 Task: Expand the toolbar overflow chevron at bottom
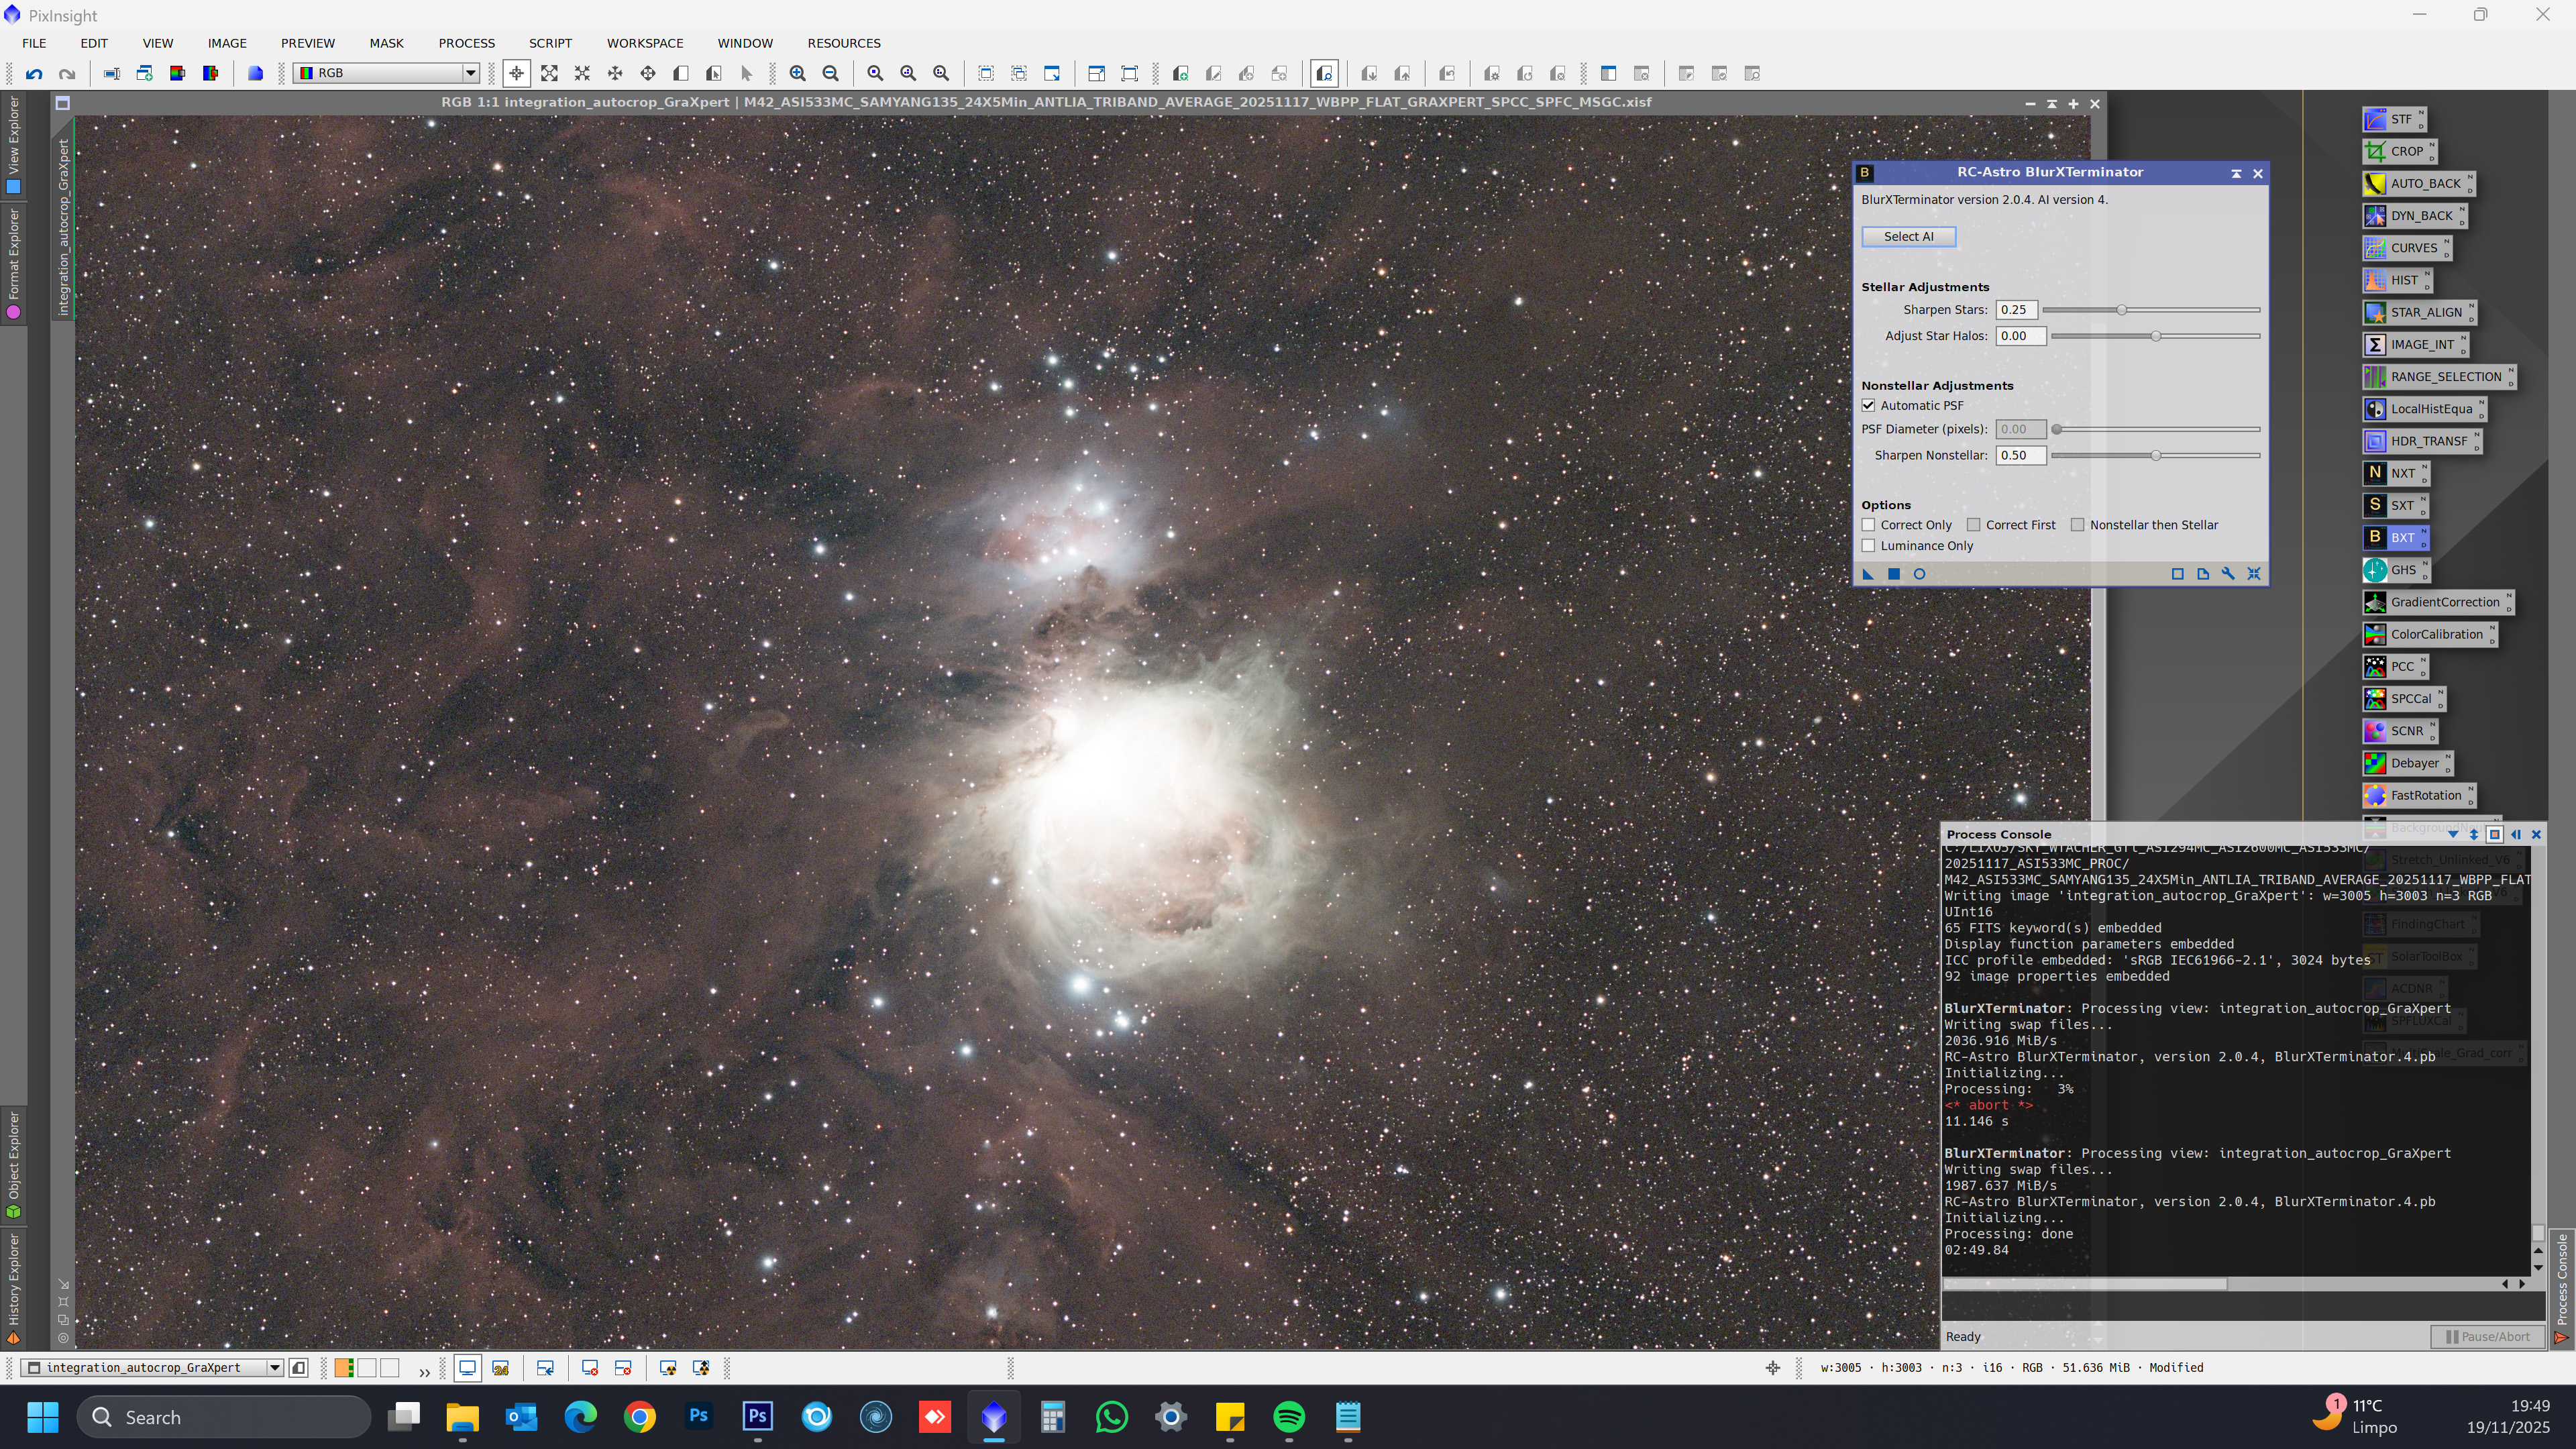click(x=424, y=1371)
